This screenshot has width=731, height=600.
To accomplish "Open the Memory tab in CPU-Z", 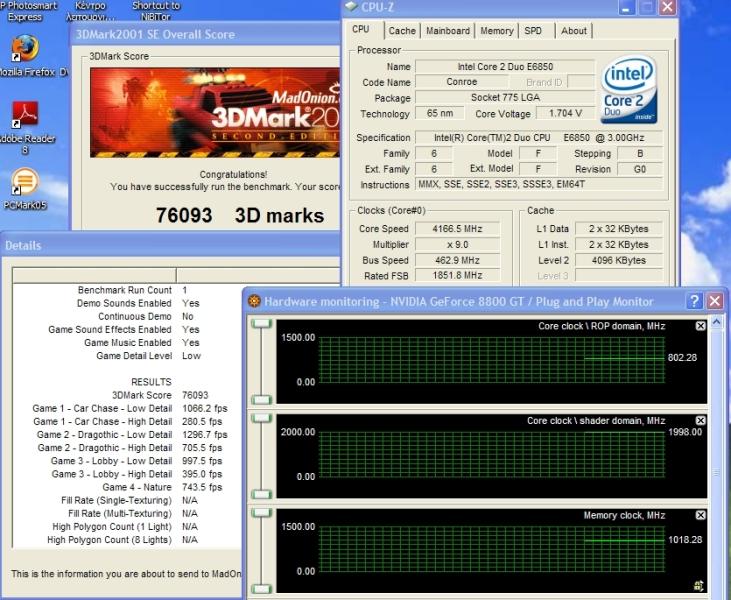I will pos(497,31).
